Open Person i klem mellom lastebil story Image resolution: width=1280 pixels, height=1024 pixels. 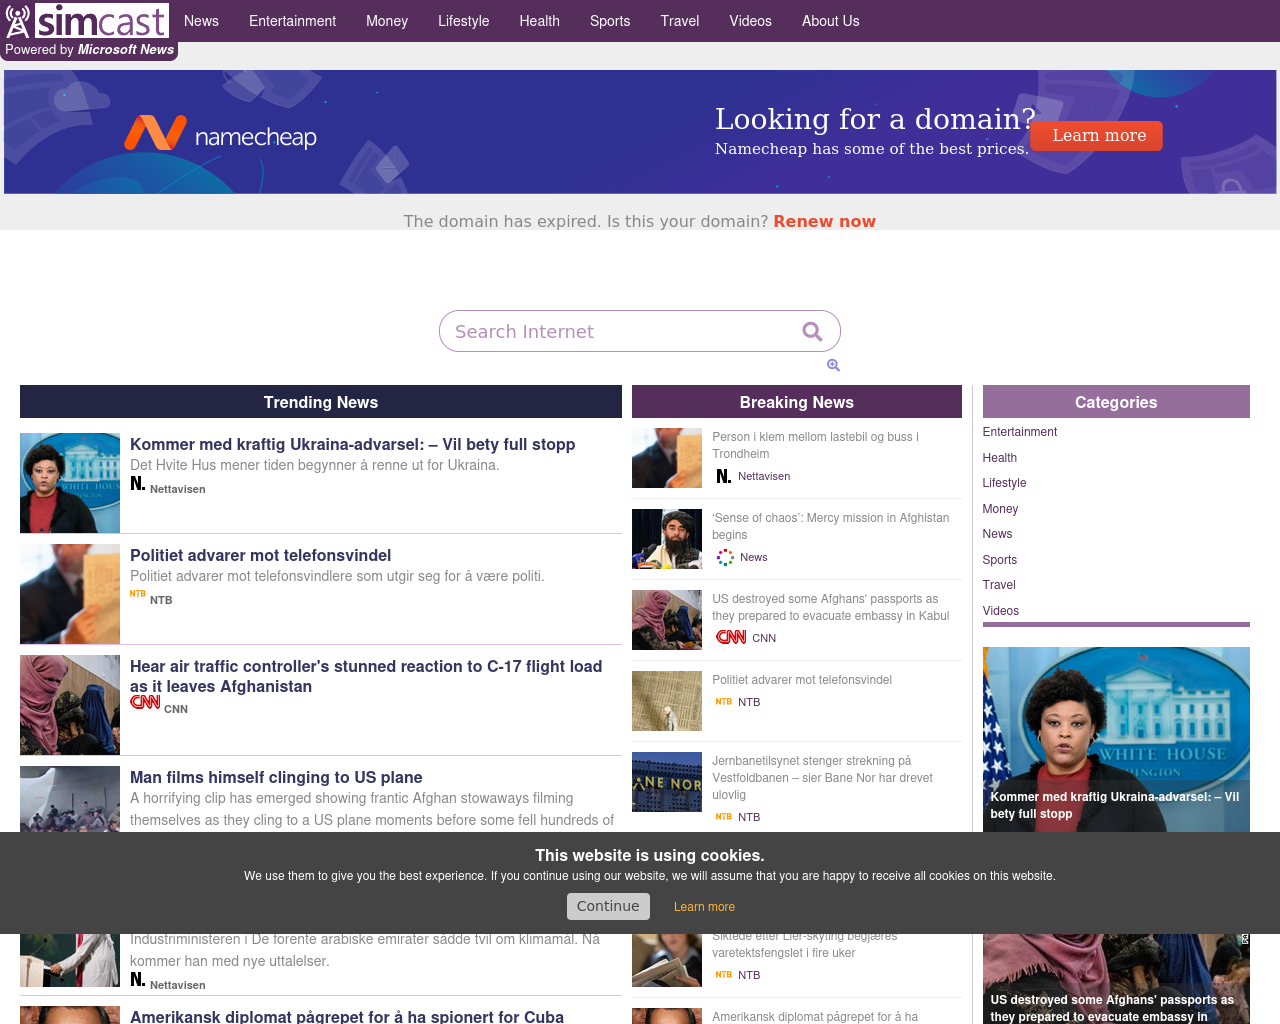tap(815, 445)
